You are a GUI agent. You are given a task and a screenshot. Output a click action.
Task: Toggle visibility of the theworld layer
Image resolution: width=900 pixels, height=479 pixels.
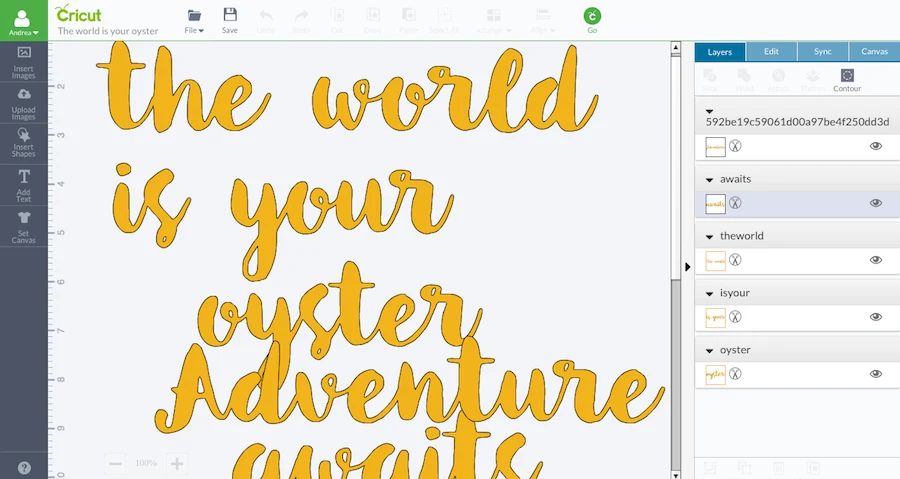(876, 260)
